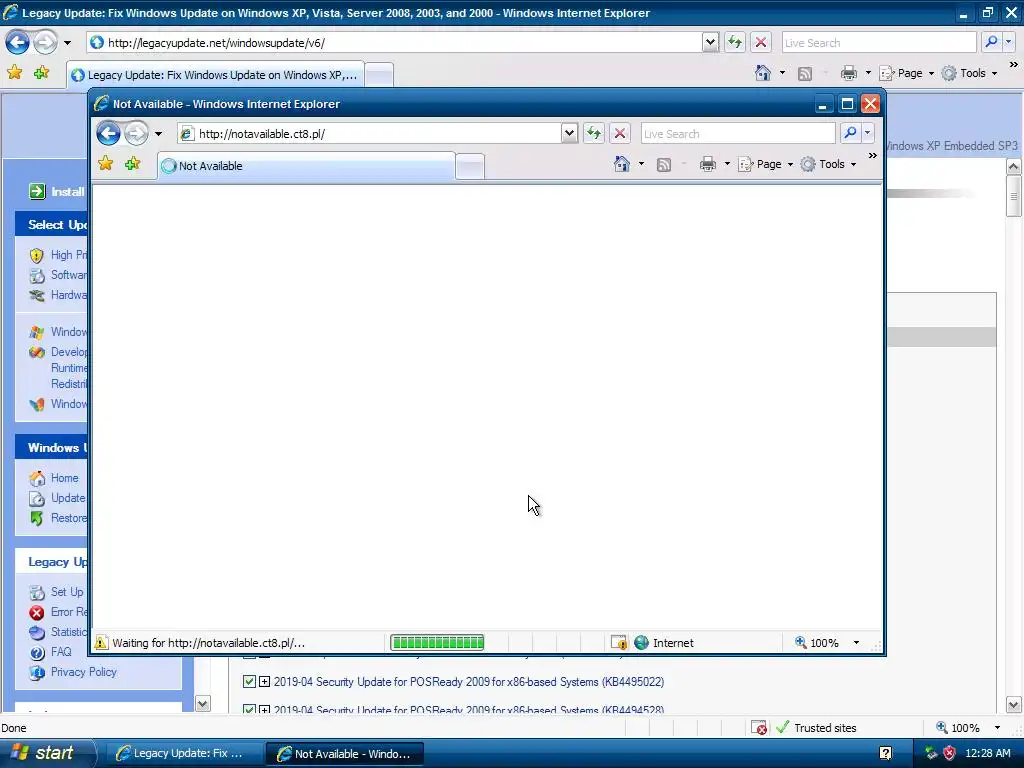Click Forward button in Not Available window
The image size is (1024, 768).
click(x=136, y=134)
